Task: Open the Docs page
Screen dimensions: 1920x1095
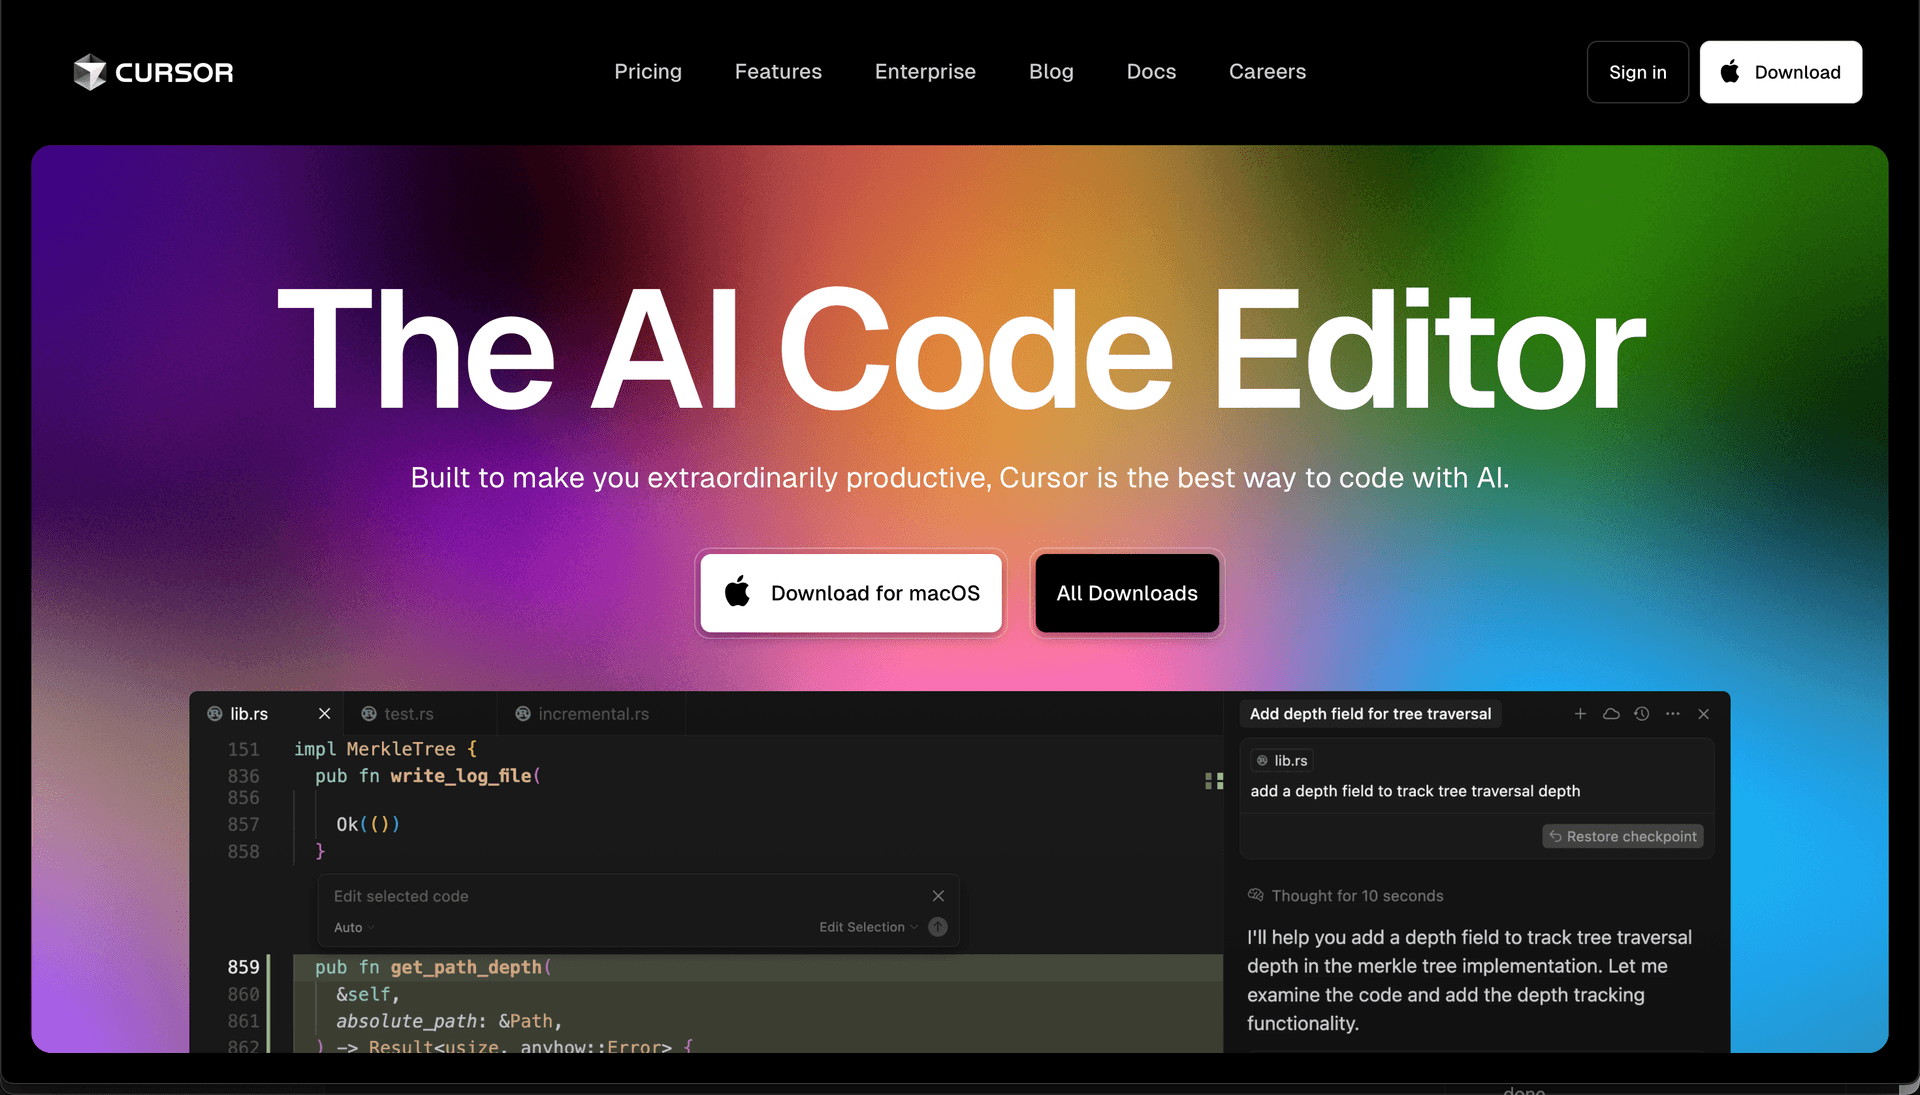Action: click(x=1150, y=71)
